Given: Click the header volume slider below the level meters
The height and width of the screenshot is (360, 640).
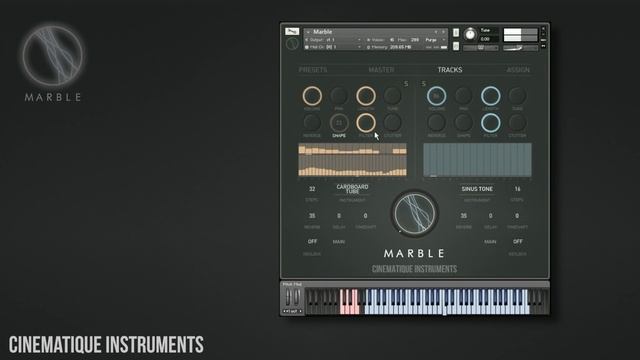Looking at the screenshot, I should 520,48.
